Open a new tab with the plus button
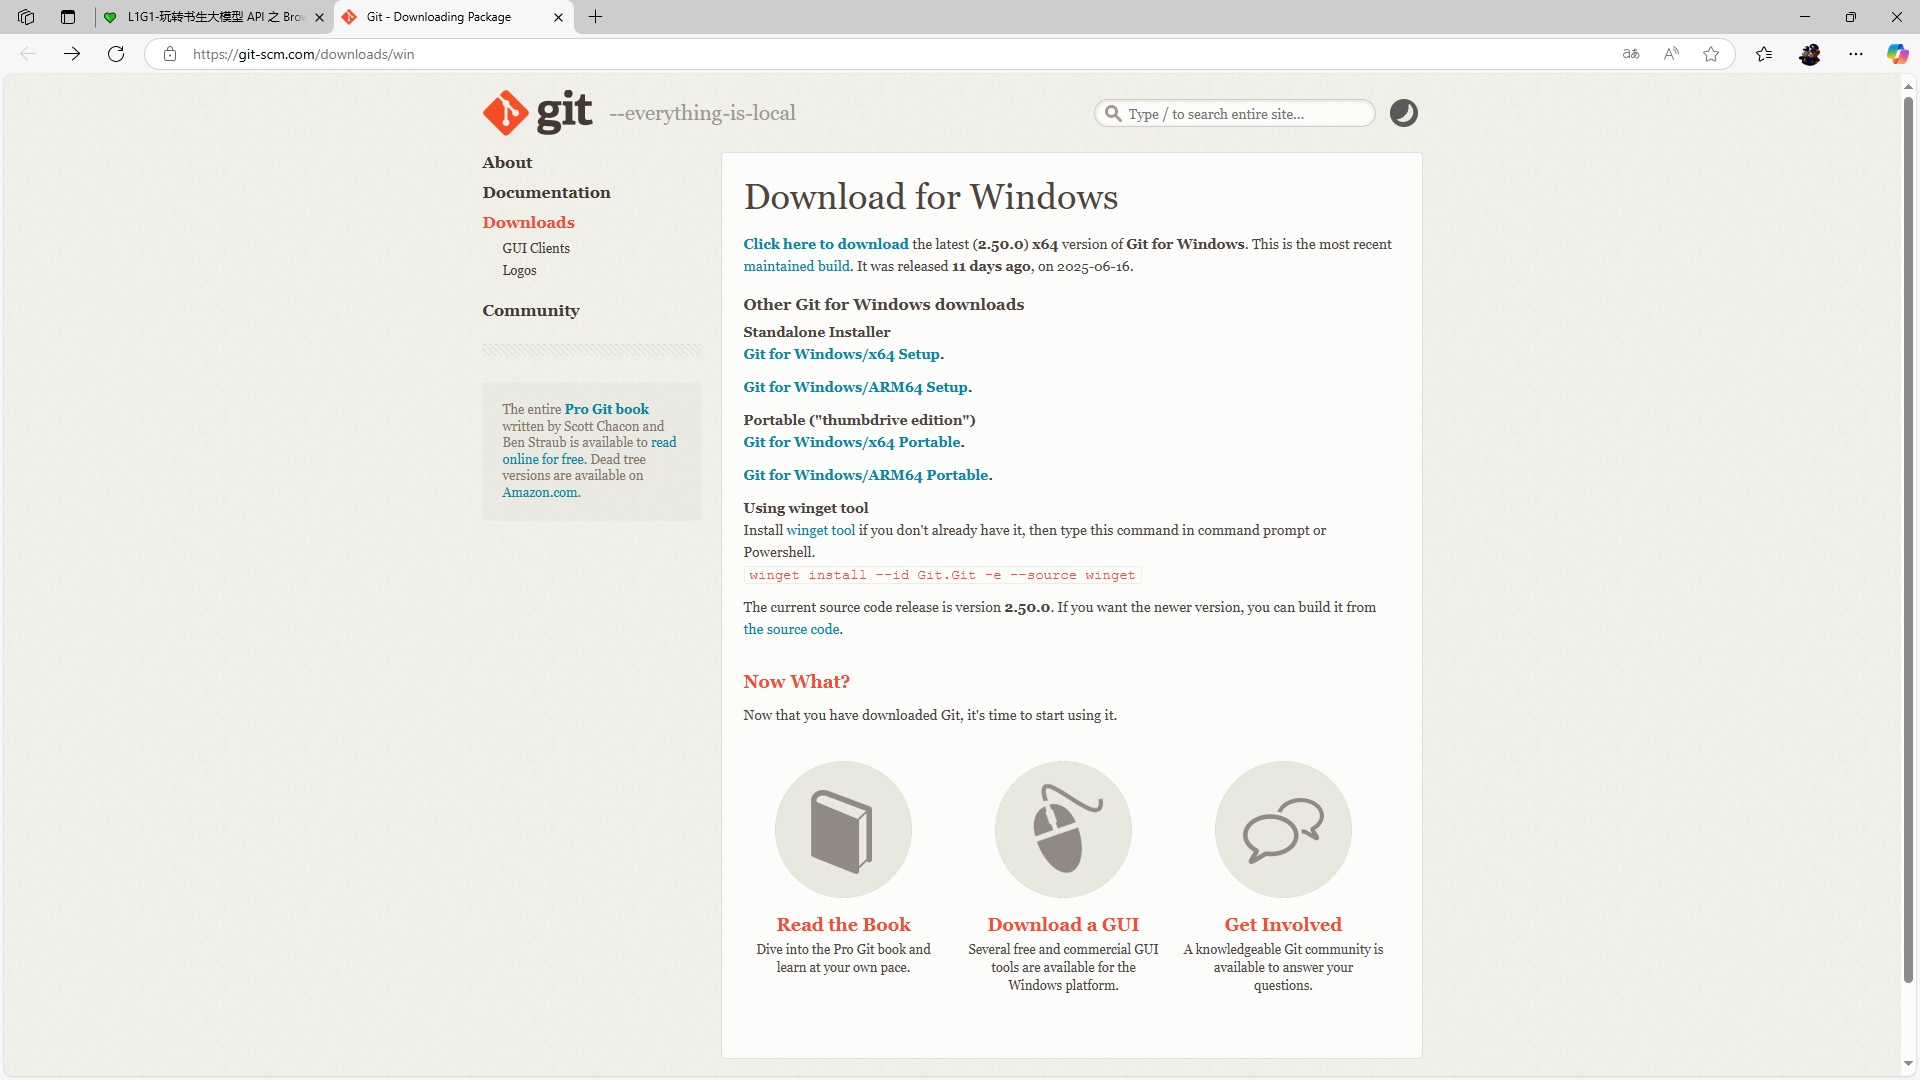The height and width of the screenshot is (1080, 1920). 596,17
